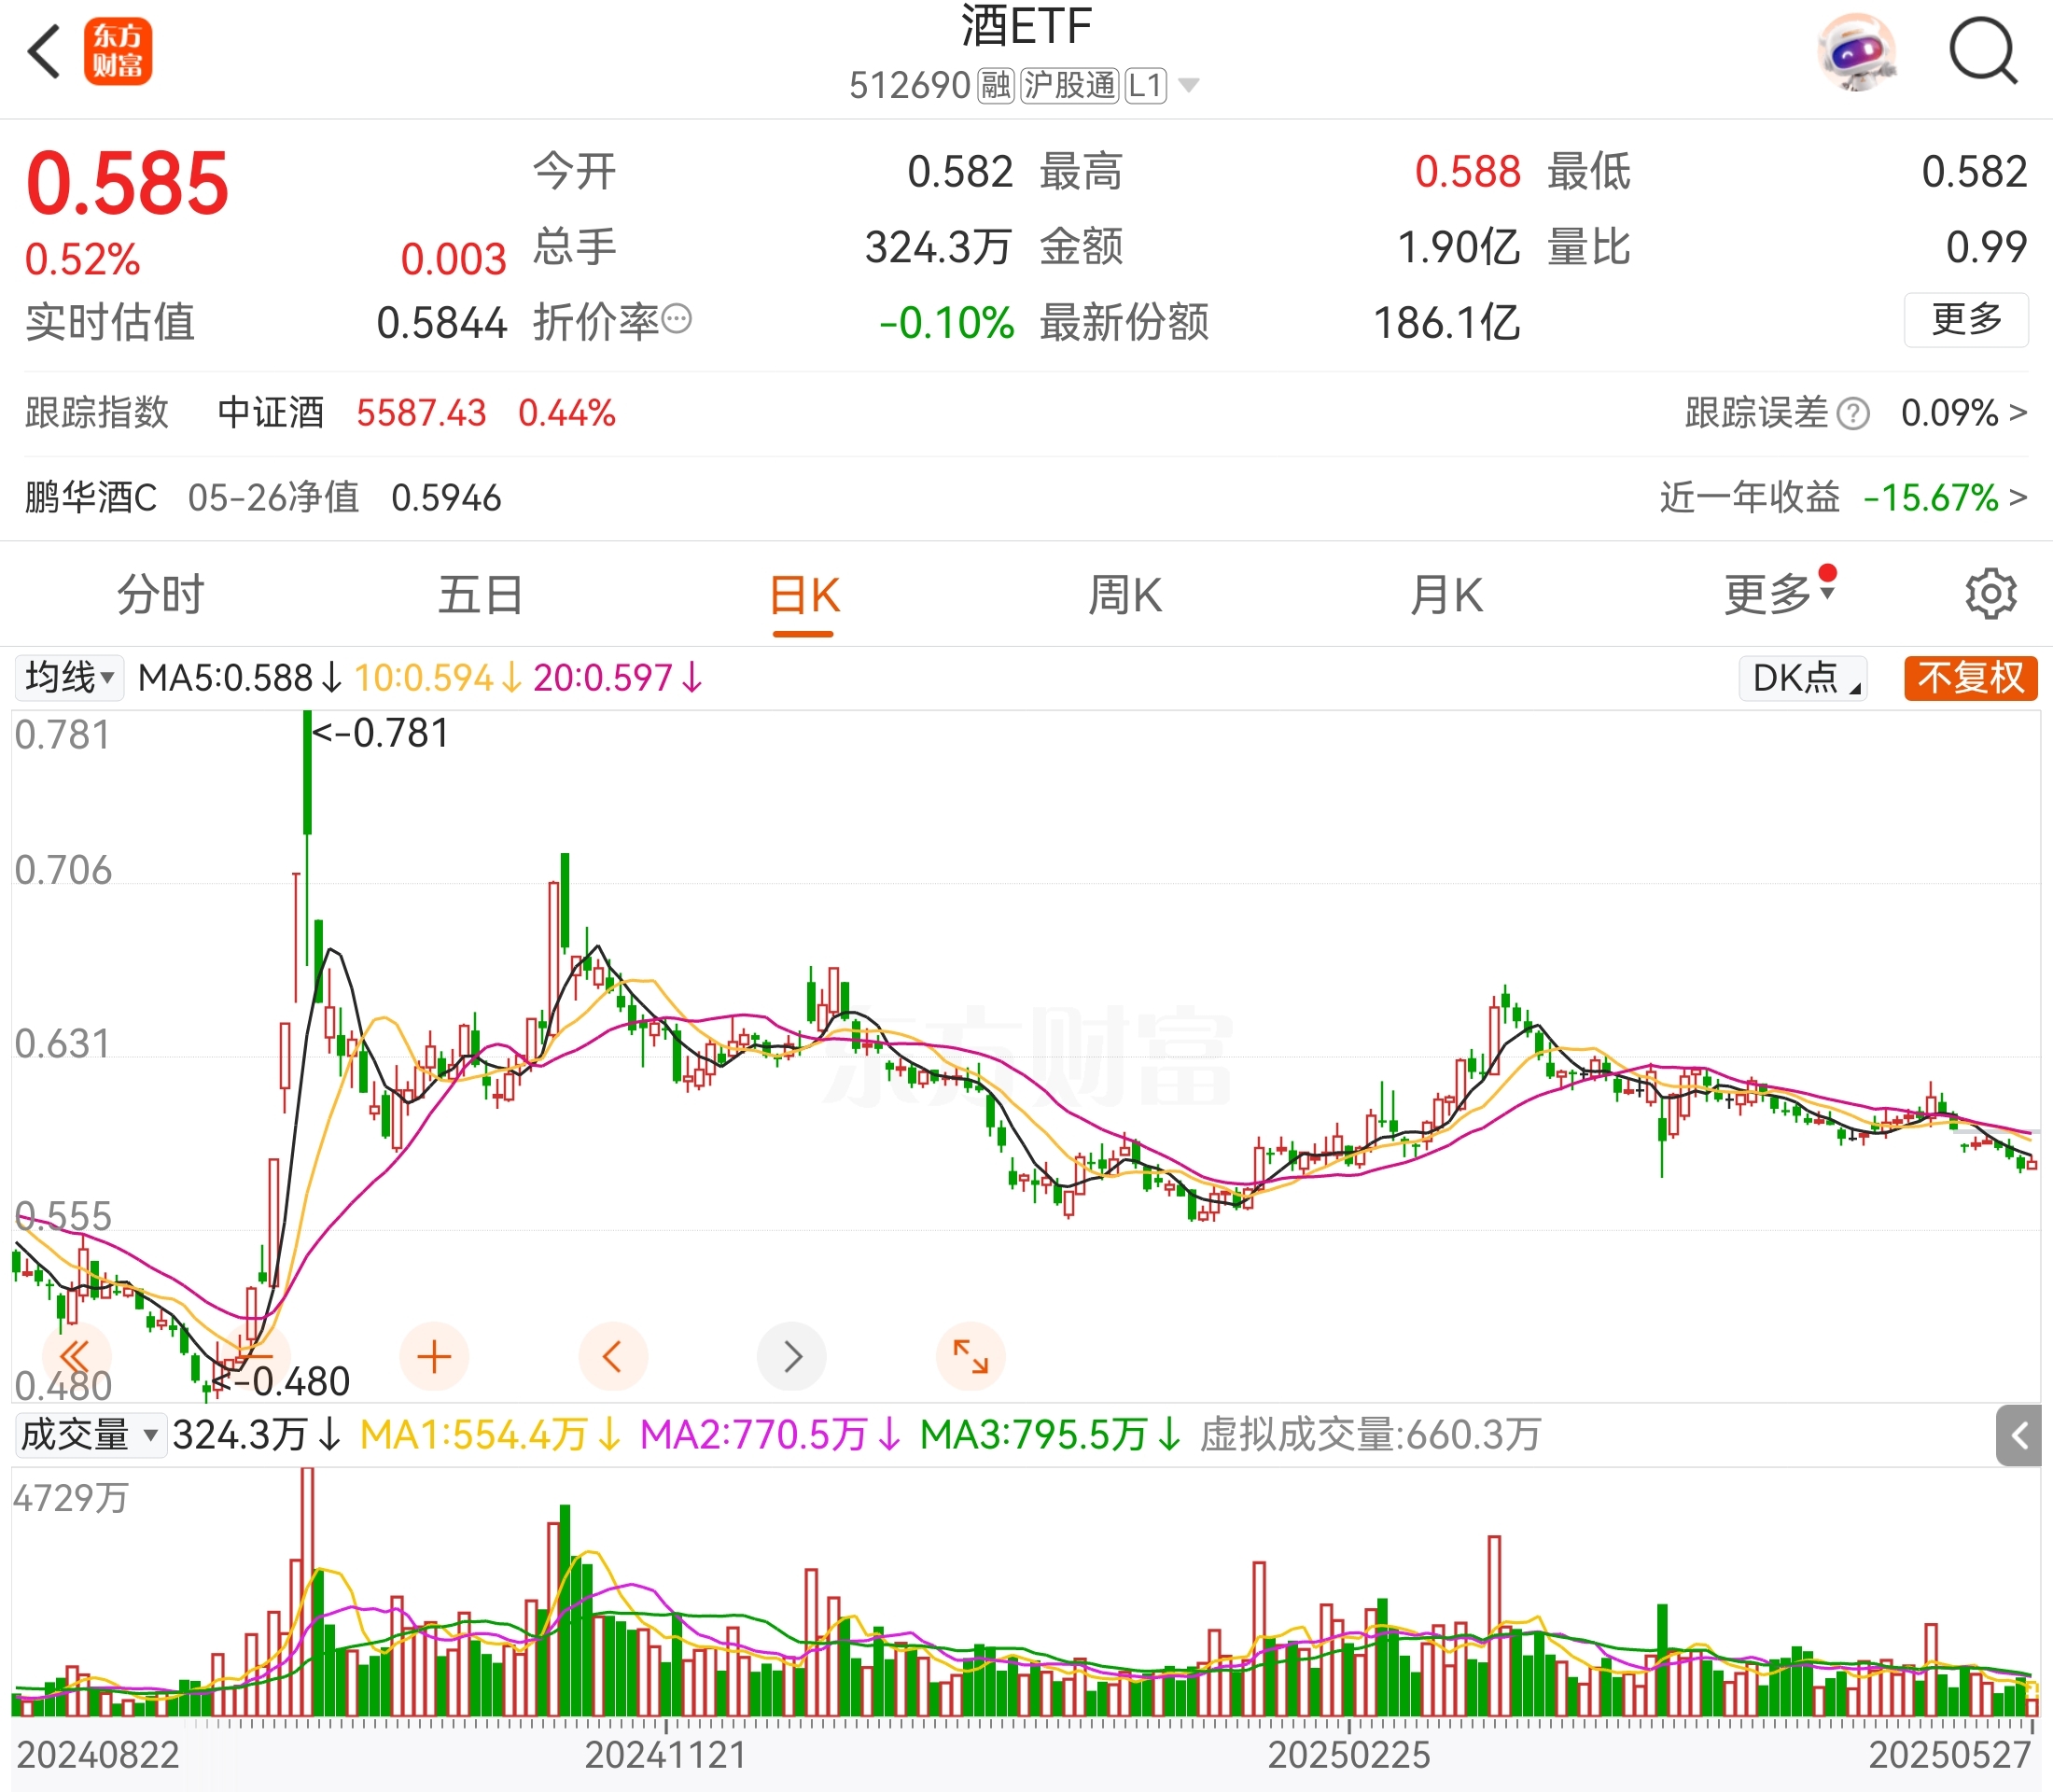The height and width of the screenshot is (1792, 2053).
Task: Click the MA2:770.5万 volume value
Action: [x=770, y=1435]
